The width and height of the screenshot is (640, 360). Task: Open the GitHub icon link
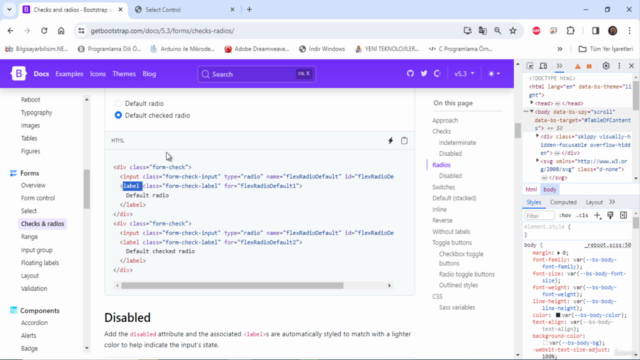[410, 73]
